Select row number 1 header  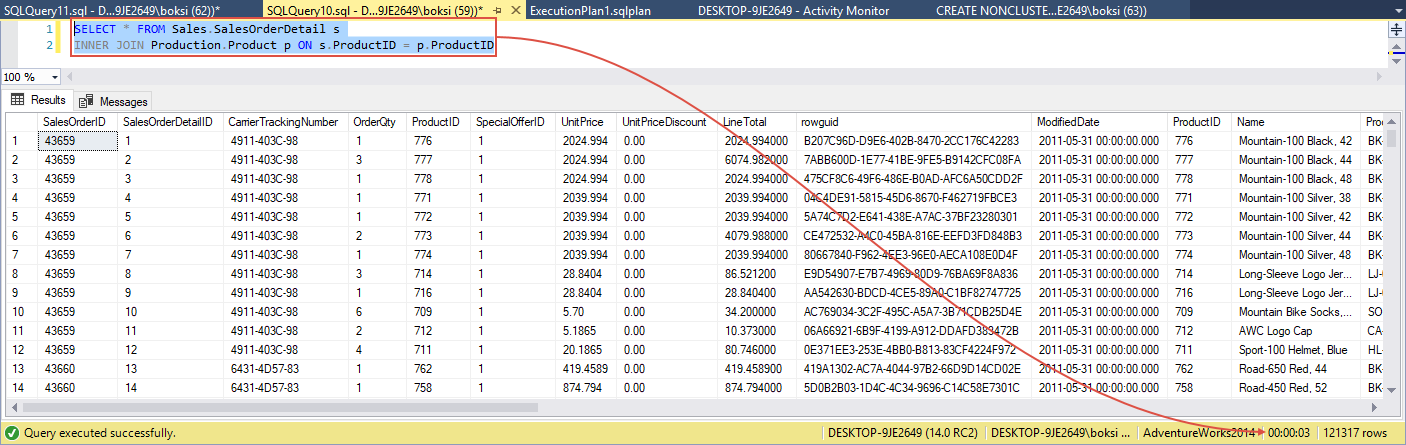(22, 141)
